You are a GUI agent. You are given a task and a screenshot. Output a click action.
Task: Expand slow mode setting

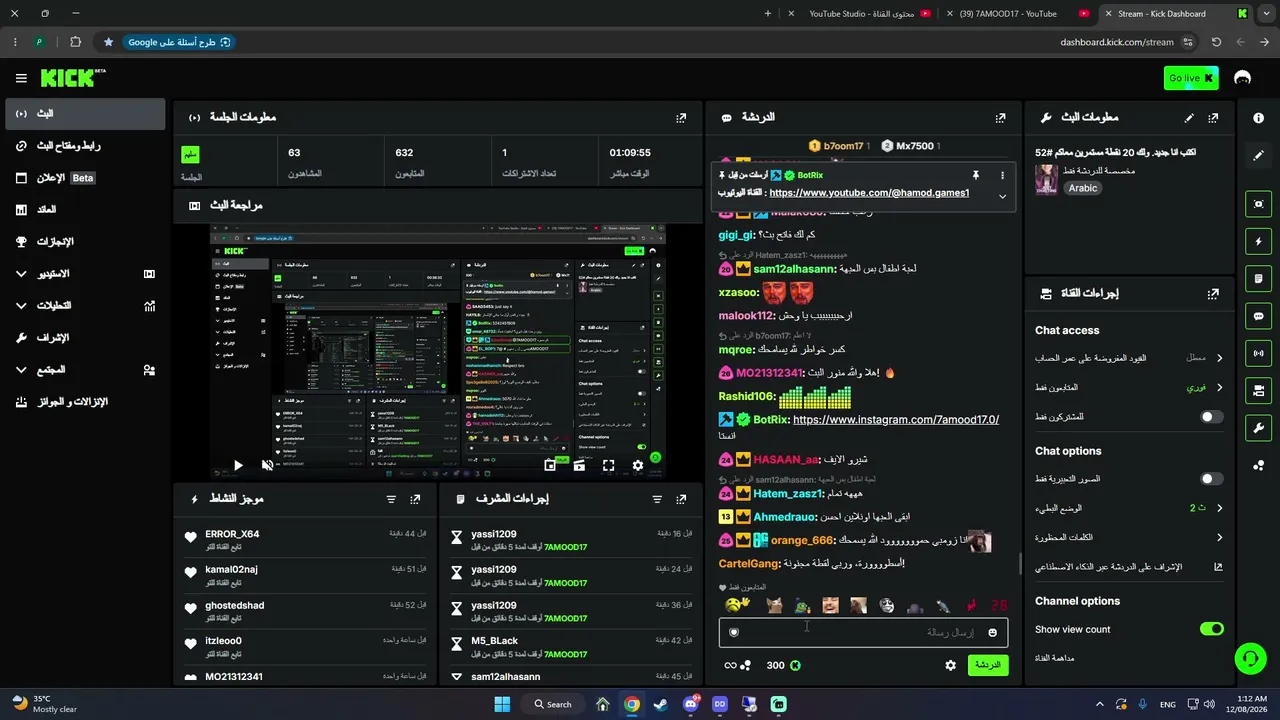click(1129, 508)
